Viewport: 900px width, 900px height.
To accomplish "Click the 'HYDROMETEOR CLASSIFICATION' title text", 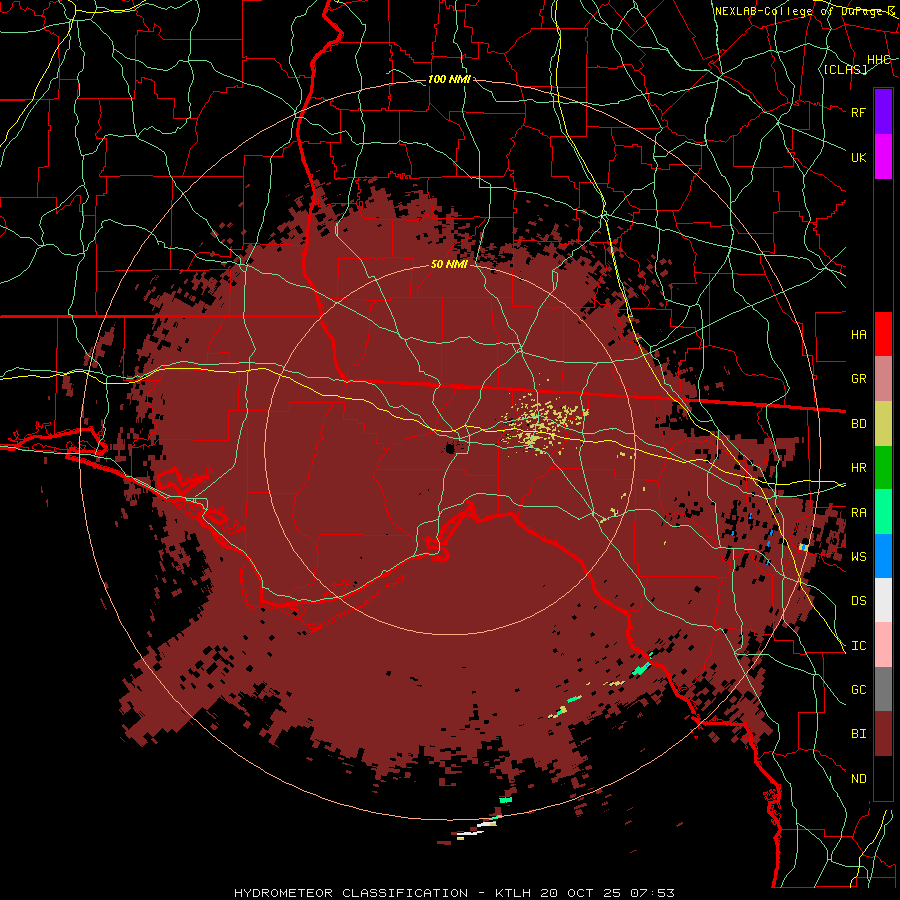I will click(x=351, y=893).
